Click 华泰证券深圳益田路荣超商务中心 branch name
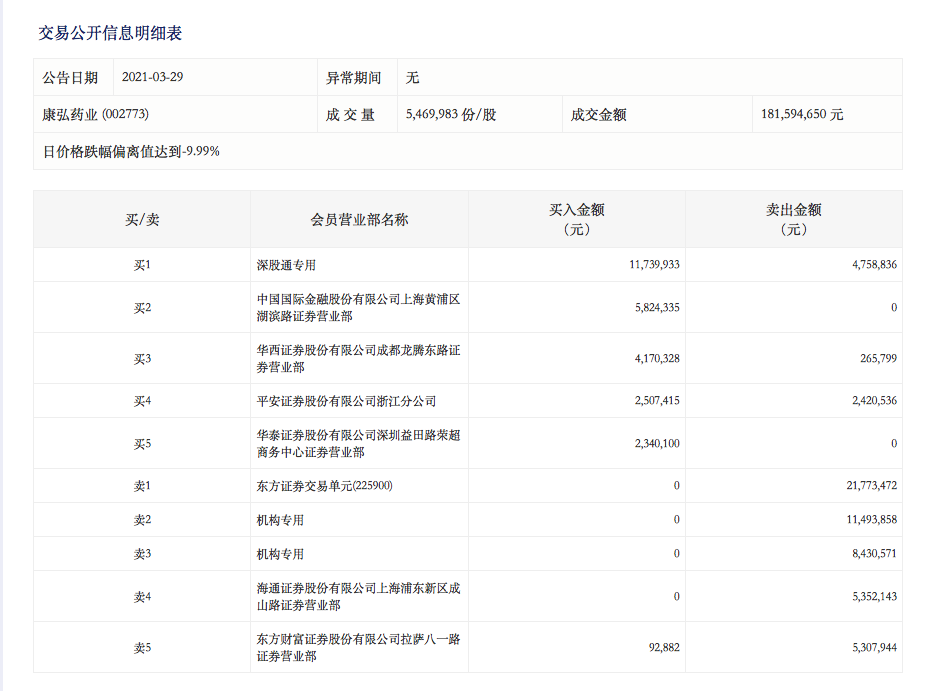Image resolution: width=932 pixels, height=691 pixels. (x=358, y=444)
